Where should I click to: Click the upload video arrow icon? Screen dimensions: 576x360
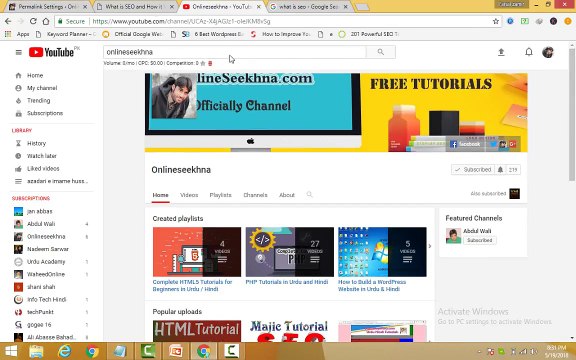point(501,52)
